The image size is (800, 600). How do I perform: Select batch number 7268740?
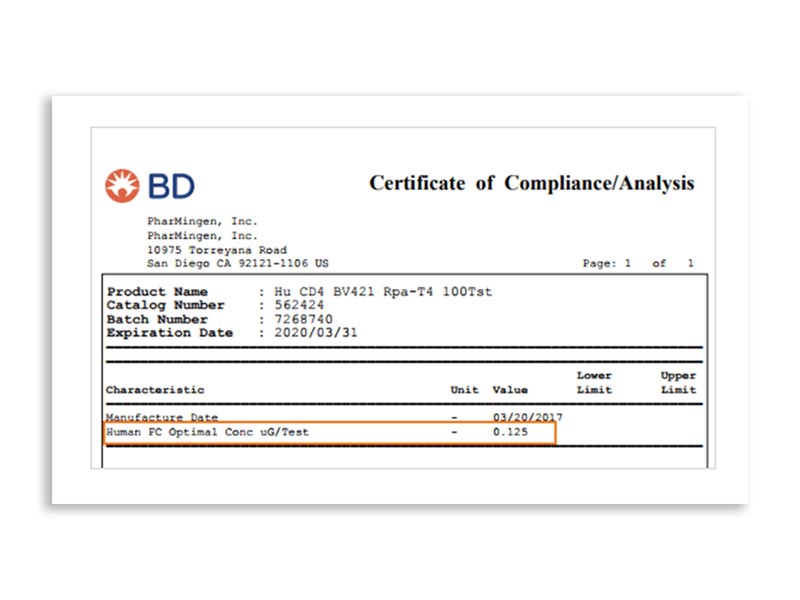point(298,319)
